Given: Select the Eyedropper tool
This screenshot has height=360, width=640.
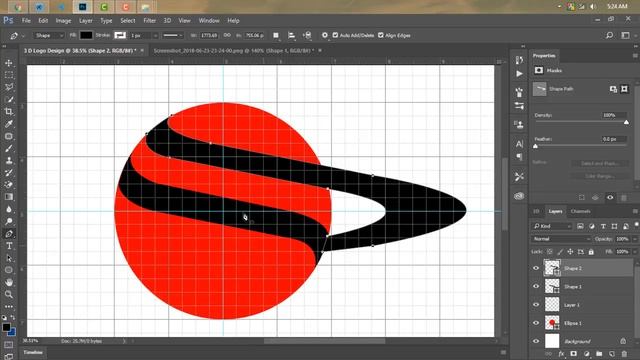Looking at the screenshot, I should click(9, 124).
